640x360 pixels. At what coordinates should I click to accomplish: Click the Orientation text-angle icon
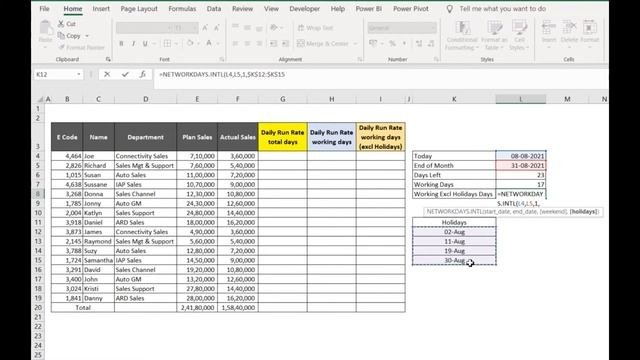(x=274, y=28)
